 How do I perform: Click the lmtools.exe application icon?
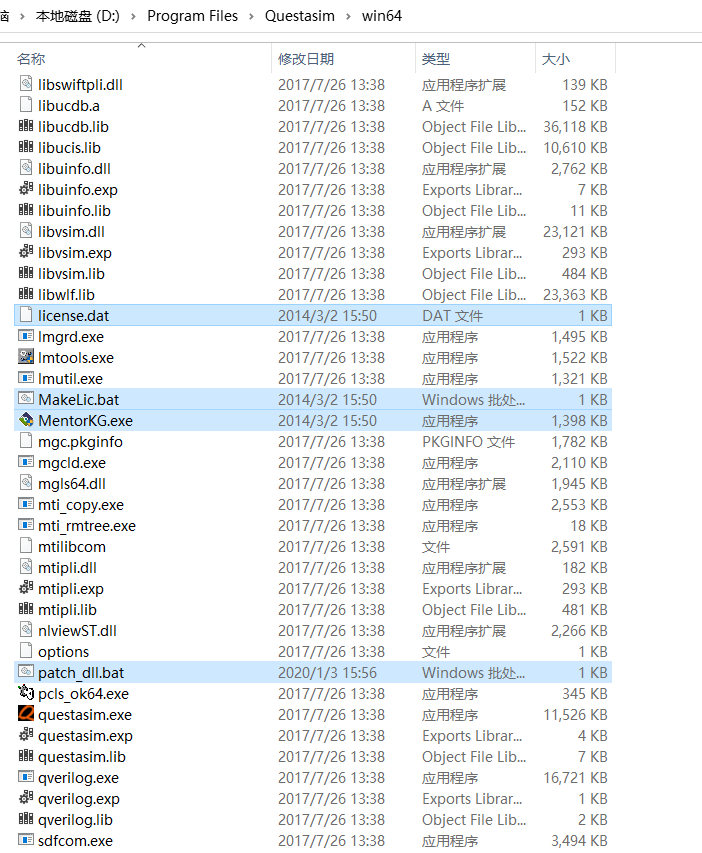point(26,357)
